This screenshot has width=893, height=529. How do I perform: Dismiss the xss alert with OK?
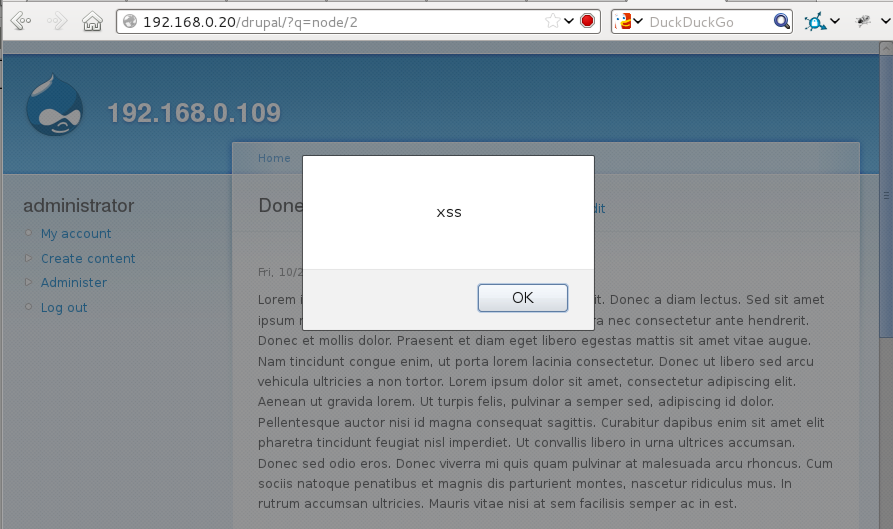523,298
